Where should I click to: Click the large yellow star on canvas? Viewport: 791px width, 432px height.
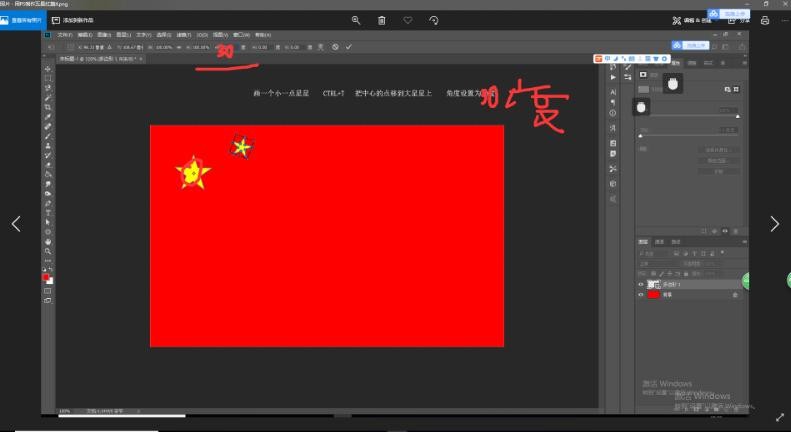coord(193,173)
